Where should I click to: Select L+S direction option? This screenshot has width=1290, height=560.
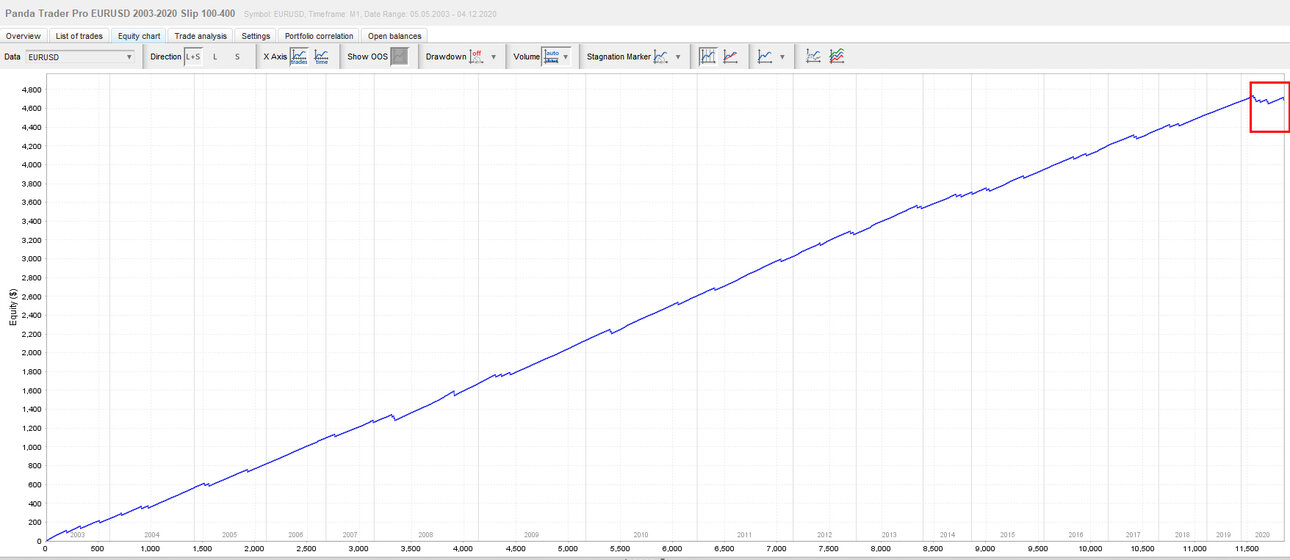193,57
